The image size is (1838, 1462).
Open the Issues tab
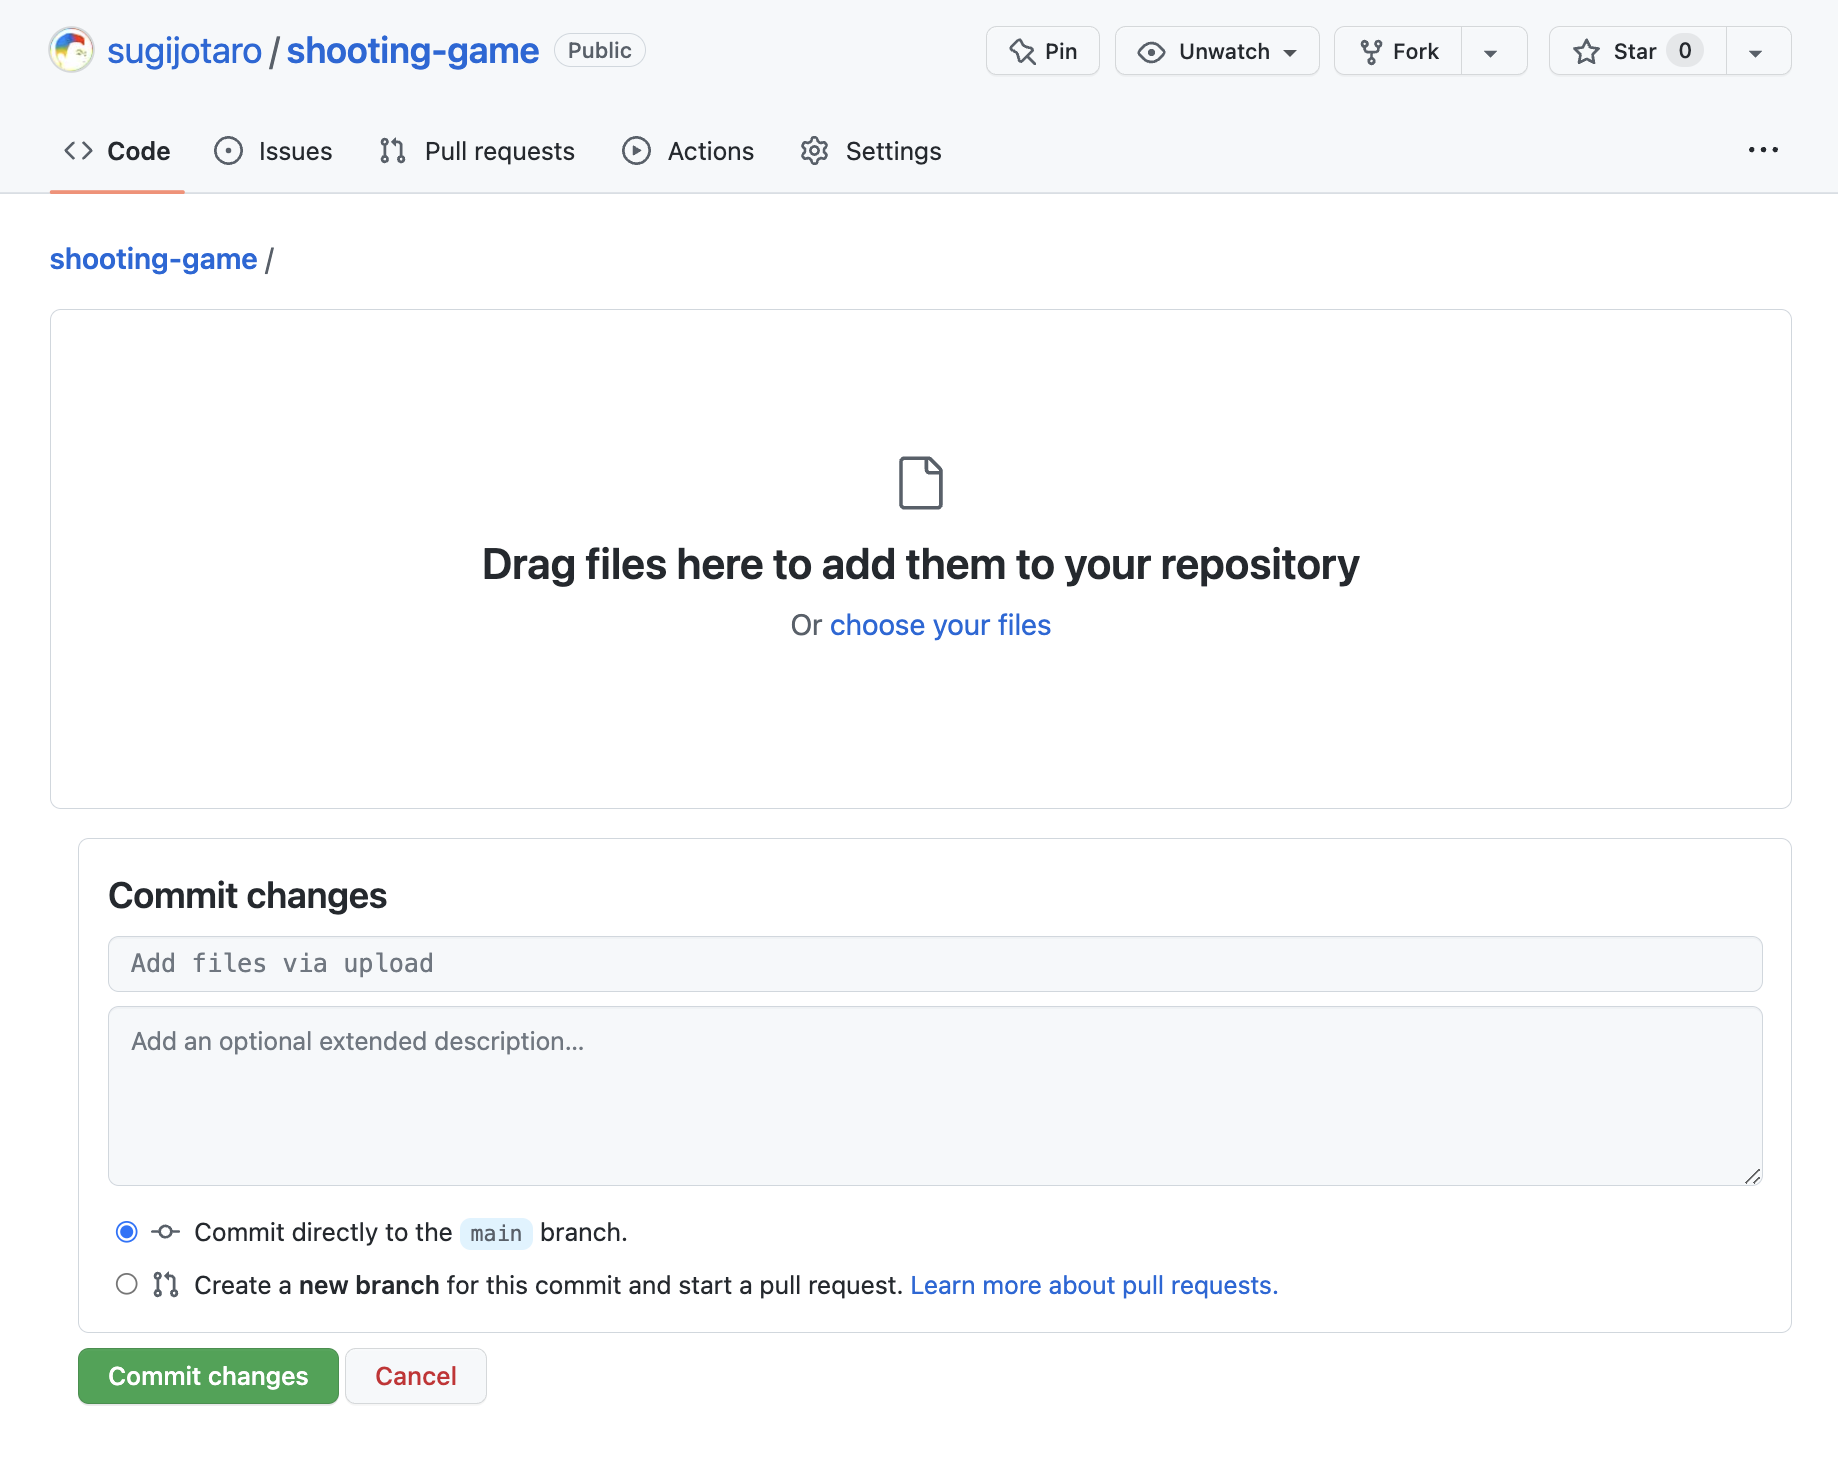point(273,151)
